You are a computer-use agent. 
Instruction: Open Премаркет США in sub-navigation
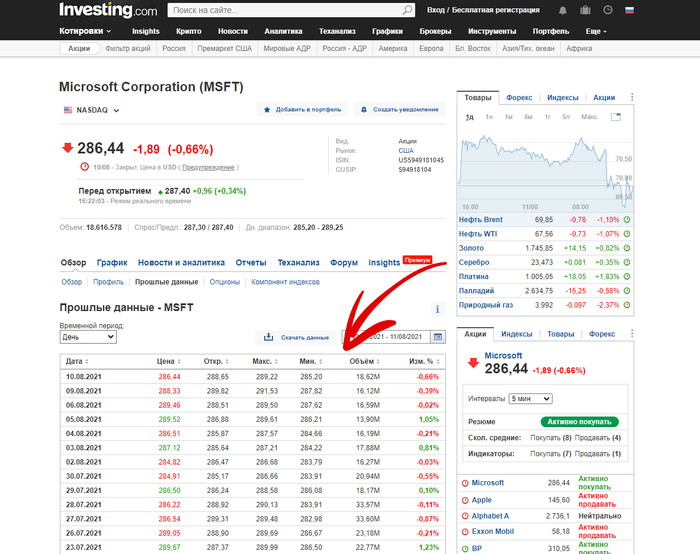(x=225, y=49)
